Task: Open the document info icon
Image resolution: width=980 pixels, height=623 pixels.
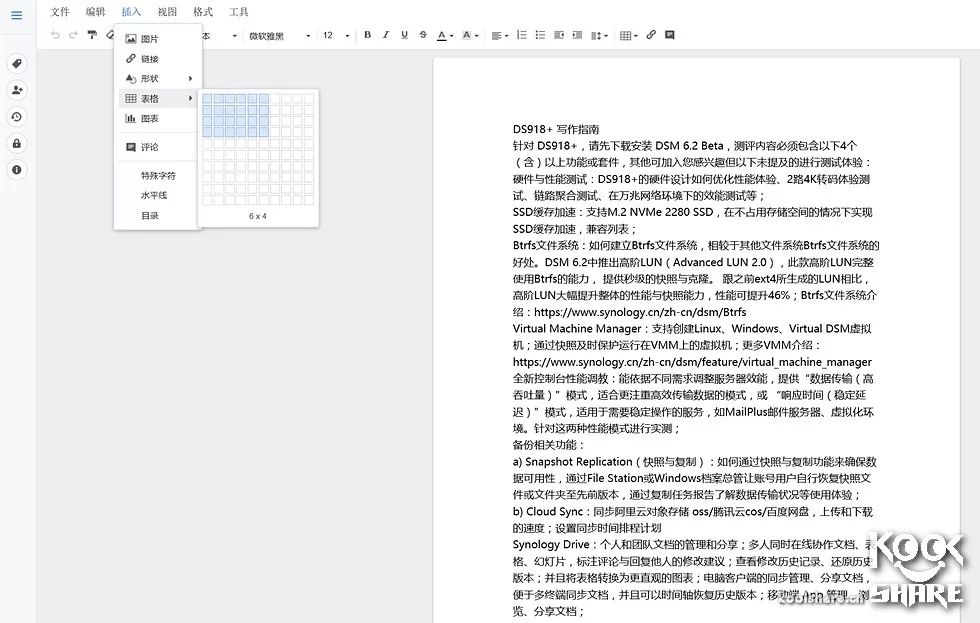Action: (x=17, y=169)
